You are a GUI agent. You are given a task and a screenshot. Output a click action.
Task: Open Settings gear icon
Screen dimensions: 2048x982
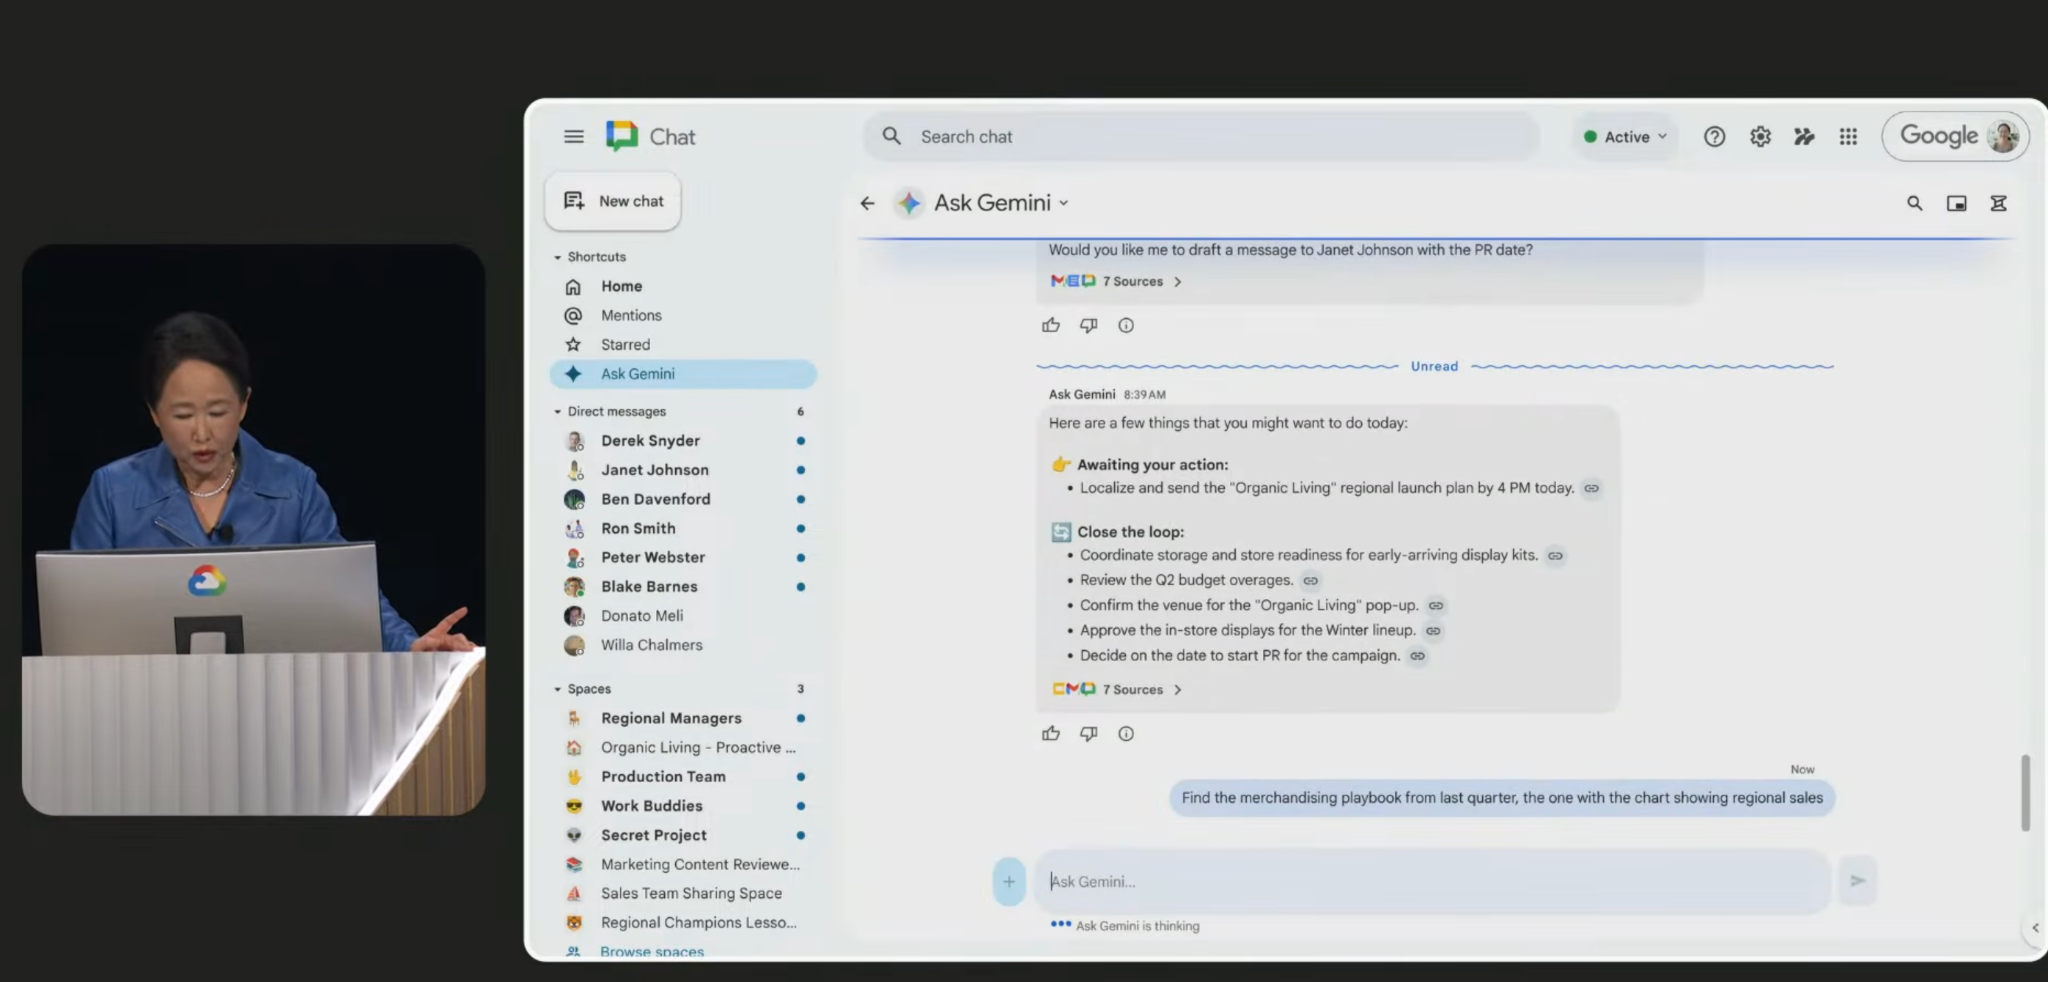(x=1760, y=137)
